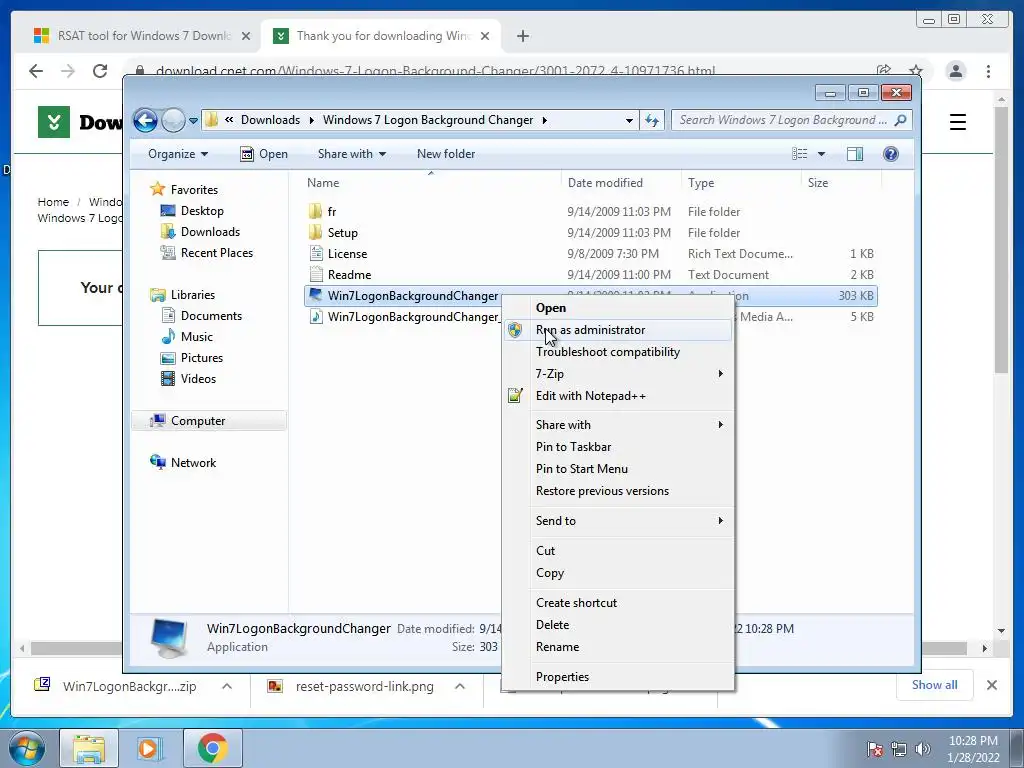Choose Run as administrator
Viewport: 1024px width, 768px height.
(x=618, y=330)
